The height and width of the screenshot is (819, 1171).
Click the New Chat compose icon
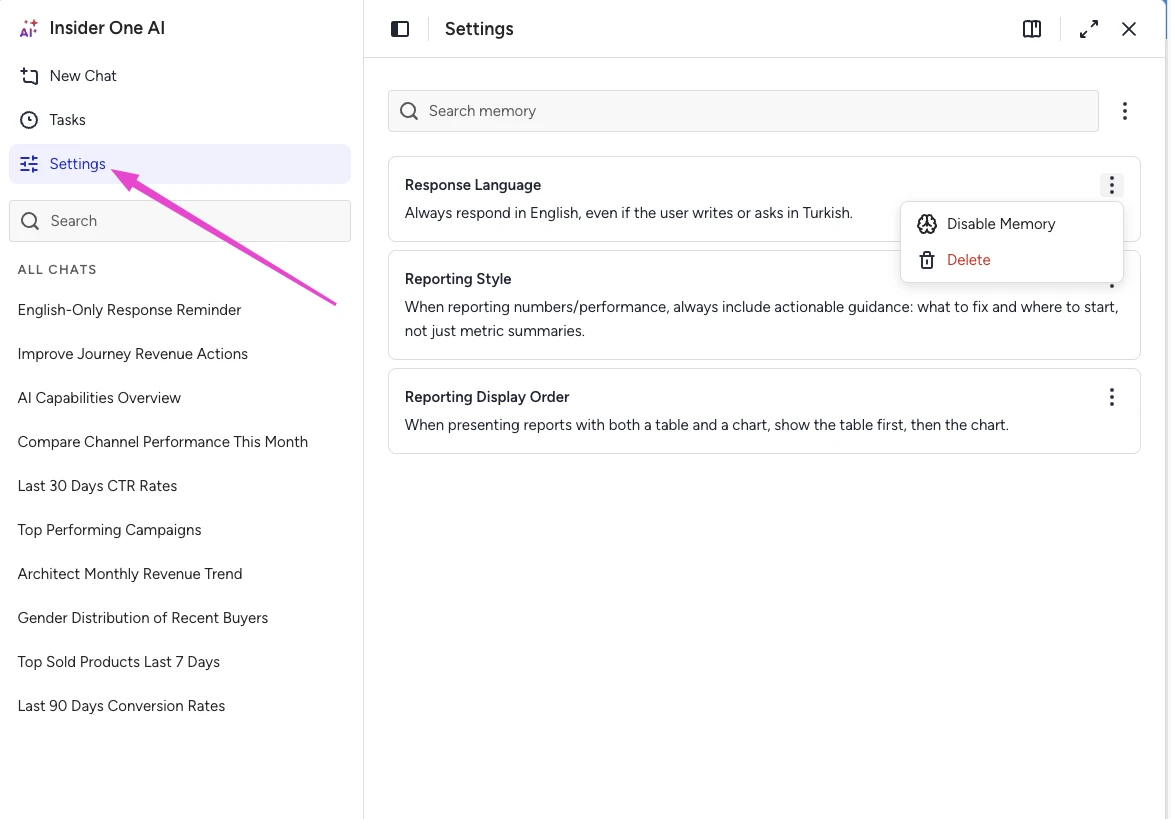pyautogui.click(x=29, y=76)
